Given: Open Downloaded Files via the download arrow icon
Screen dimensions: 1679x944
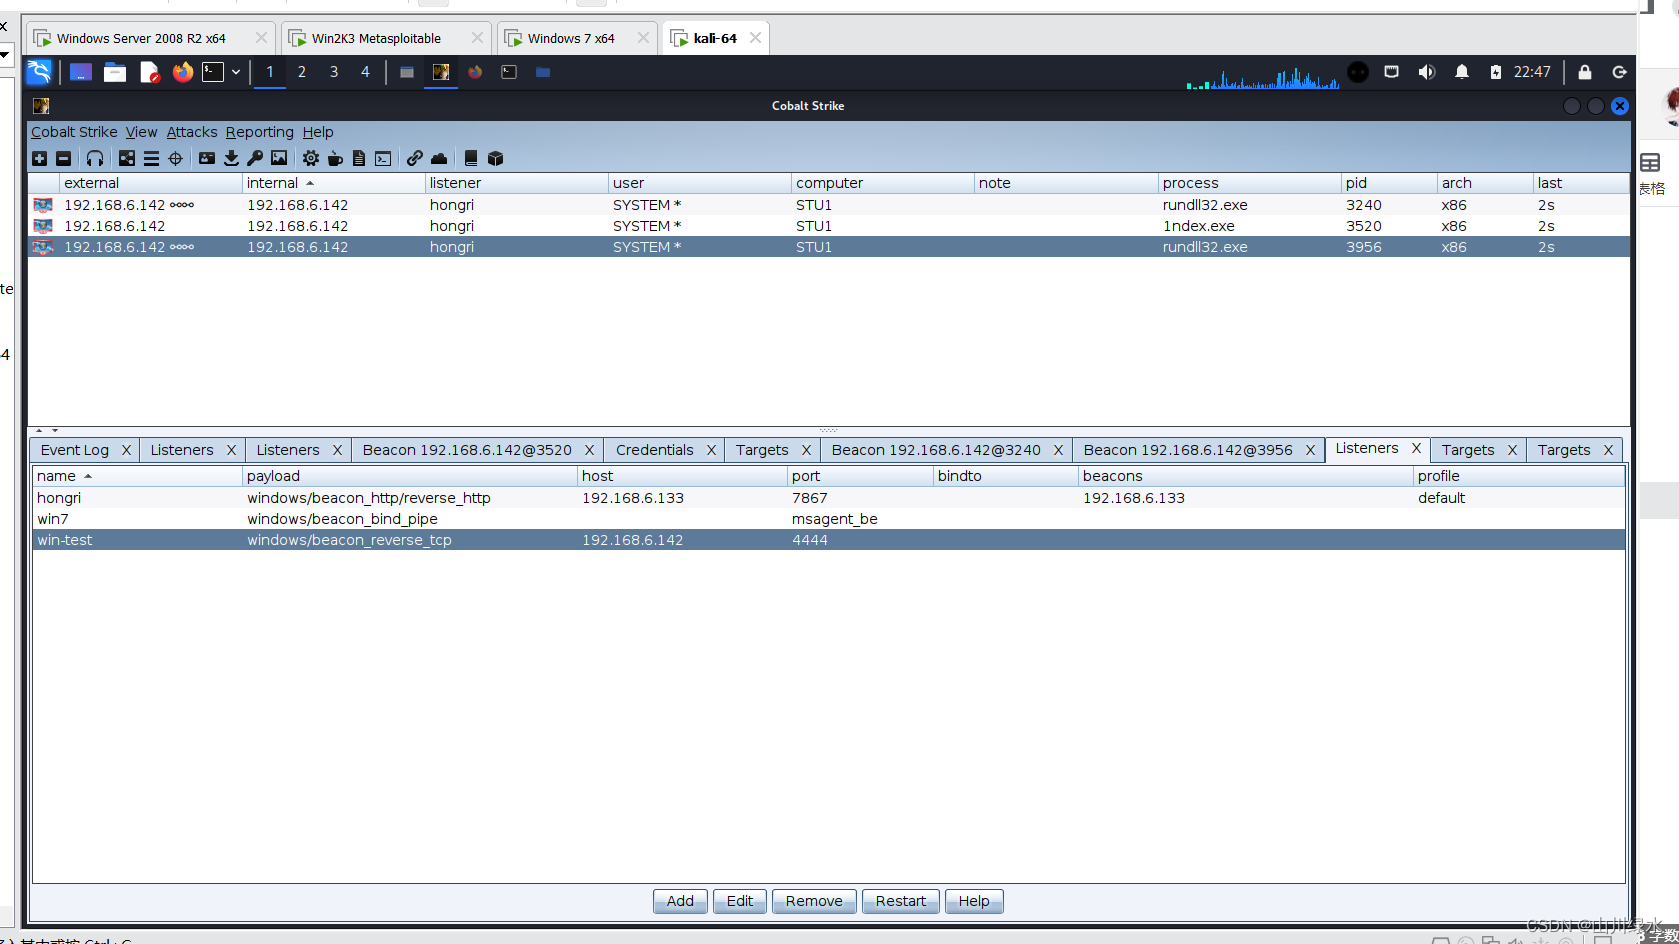Looking at the screenshot, I should coord(231,158).
